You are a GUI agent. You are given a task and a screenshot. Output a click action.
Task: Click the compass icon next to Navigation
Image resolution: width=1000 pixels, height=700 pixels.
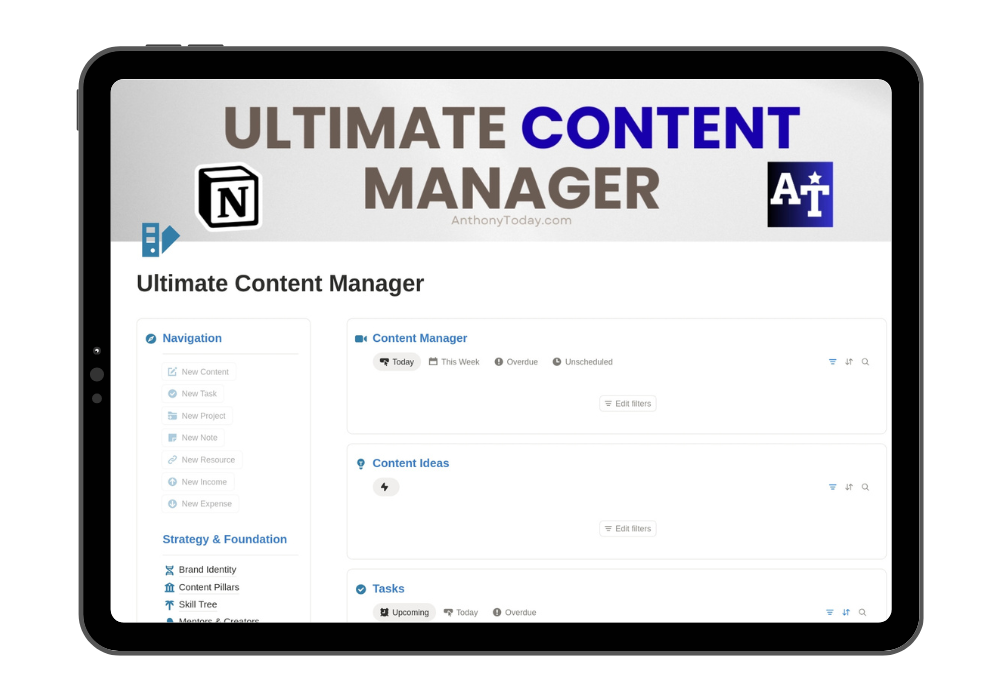point(151,339)
